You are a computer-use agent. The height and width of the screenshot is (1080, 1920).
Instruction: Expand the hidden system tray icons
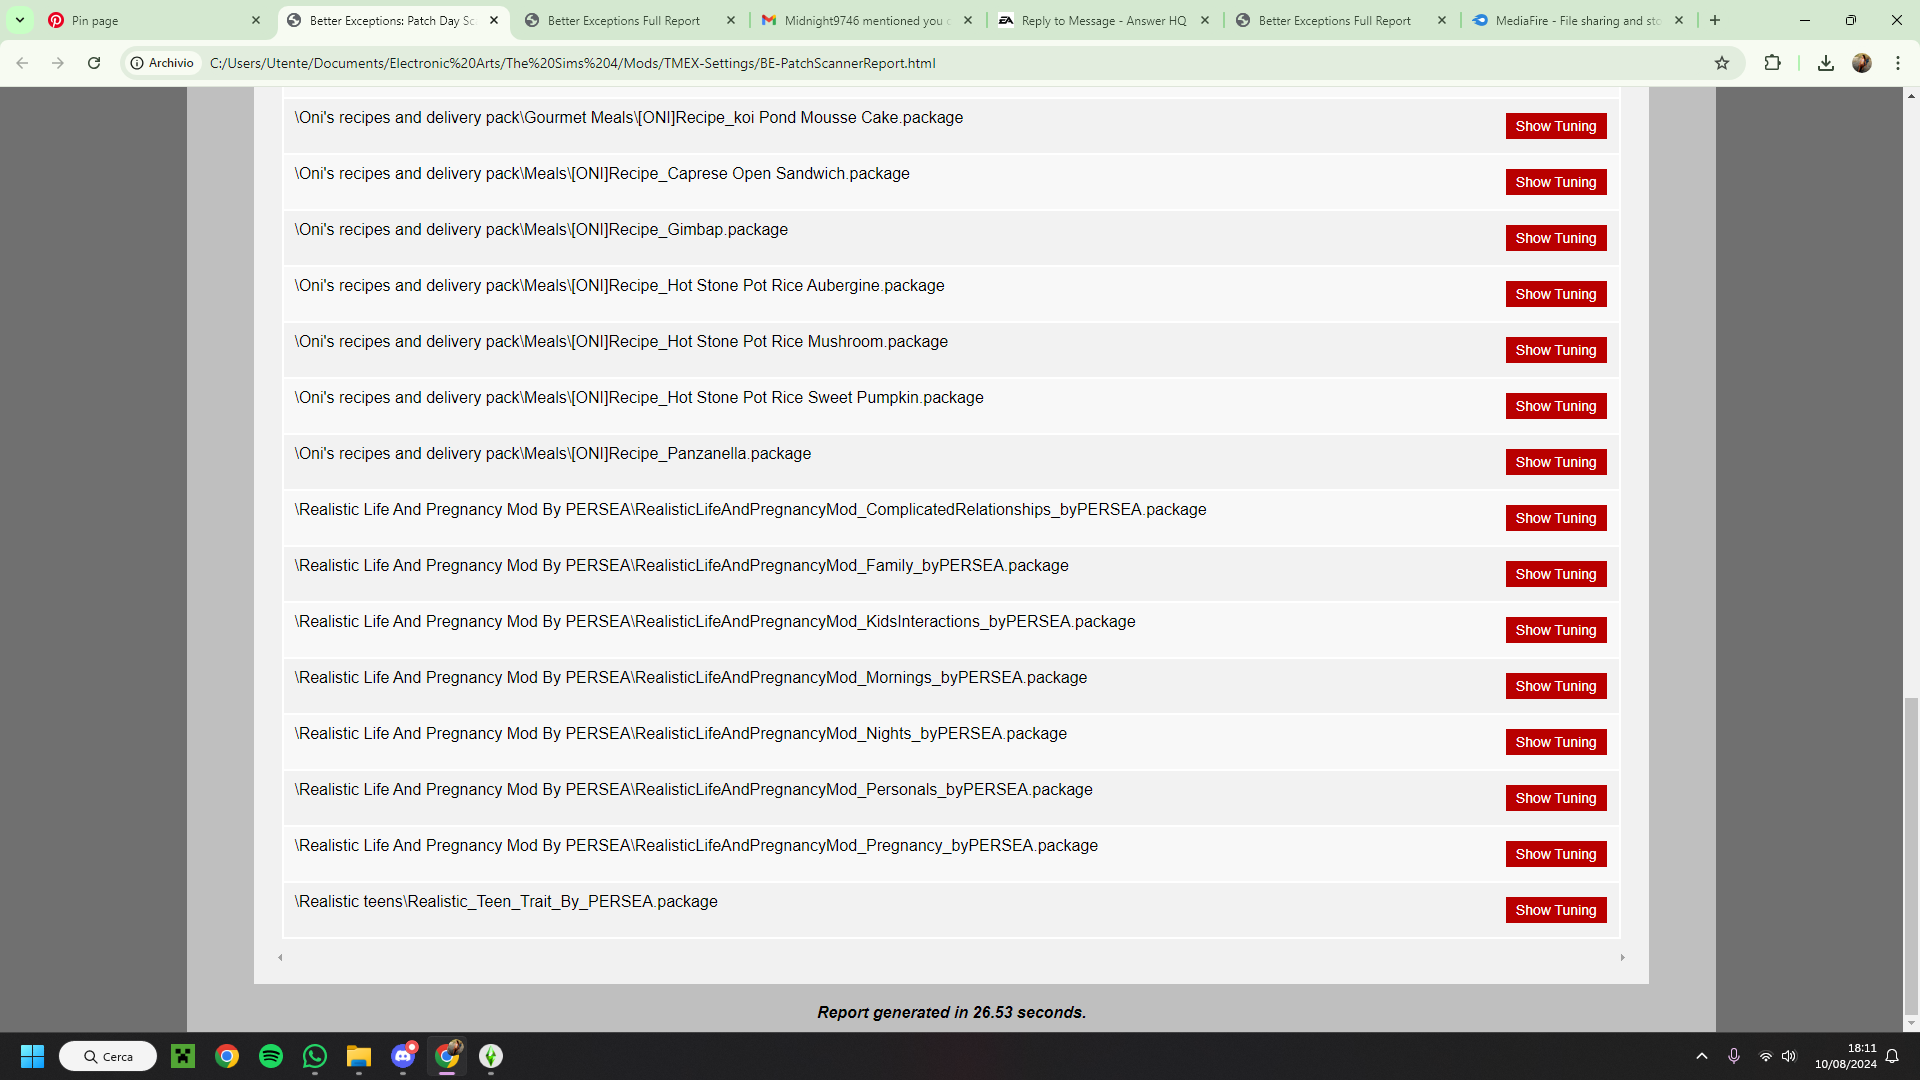click(1702, 1056)
